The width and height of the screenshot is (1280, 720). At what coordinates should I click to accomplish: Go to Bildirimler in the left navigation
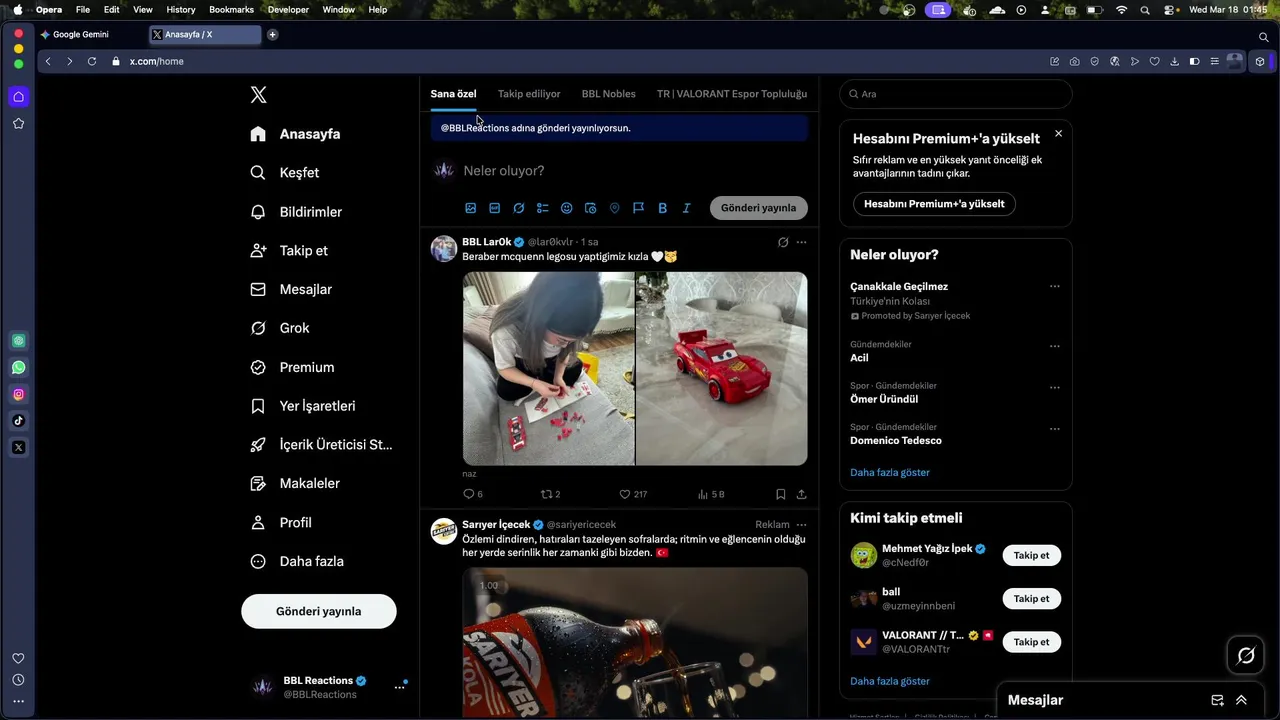pyautogui.click(x=297, y=212)
